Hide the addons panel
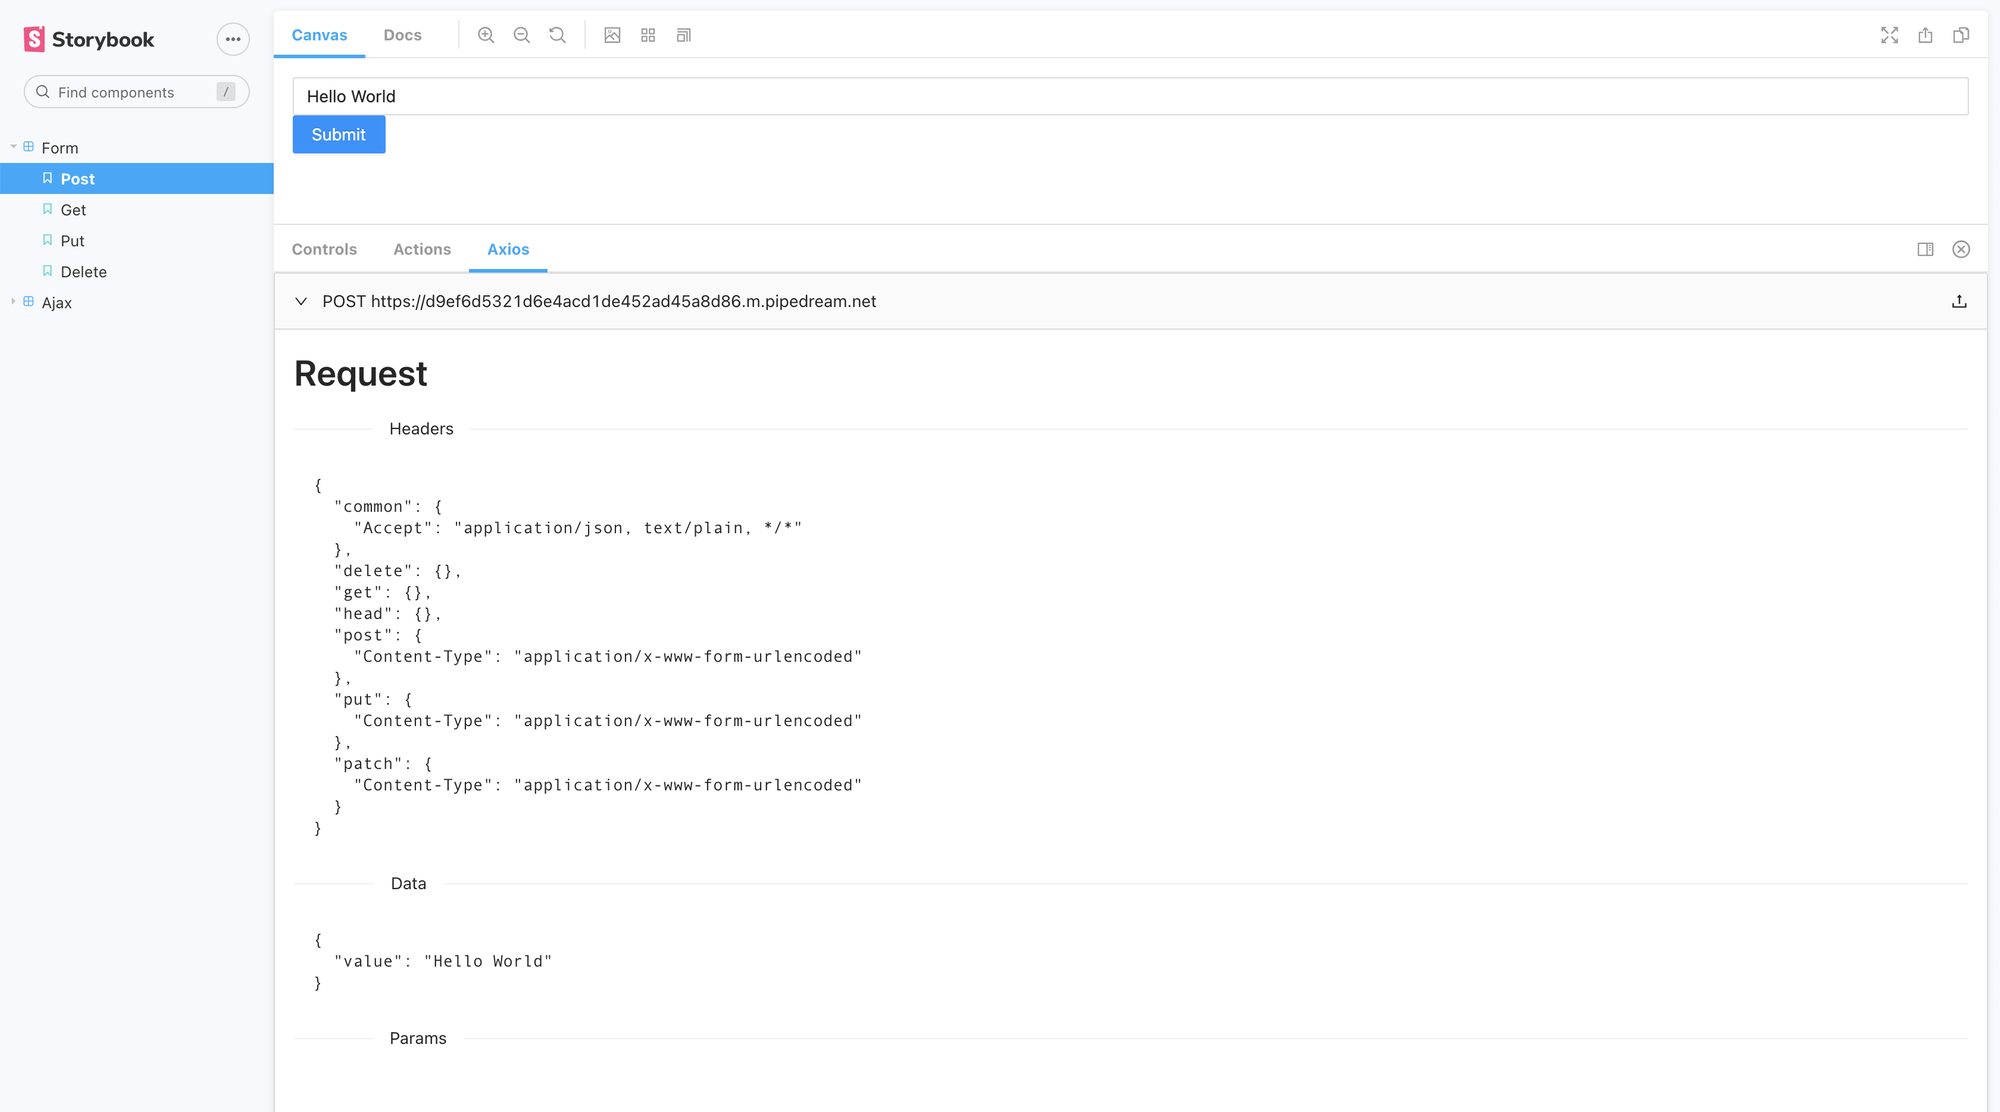The width and height of the screenshot is (2000, 1112). pyautogui.click(x=1961, y=249)
